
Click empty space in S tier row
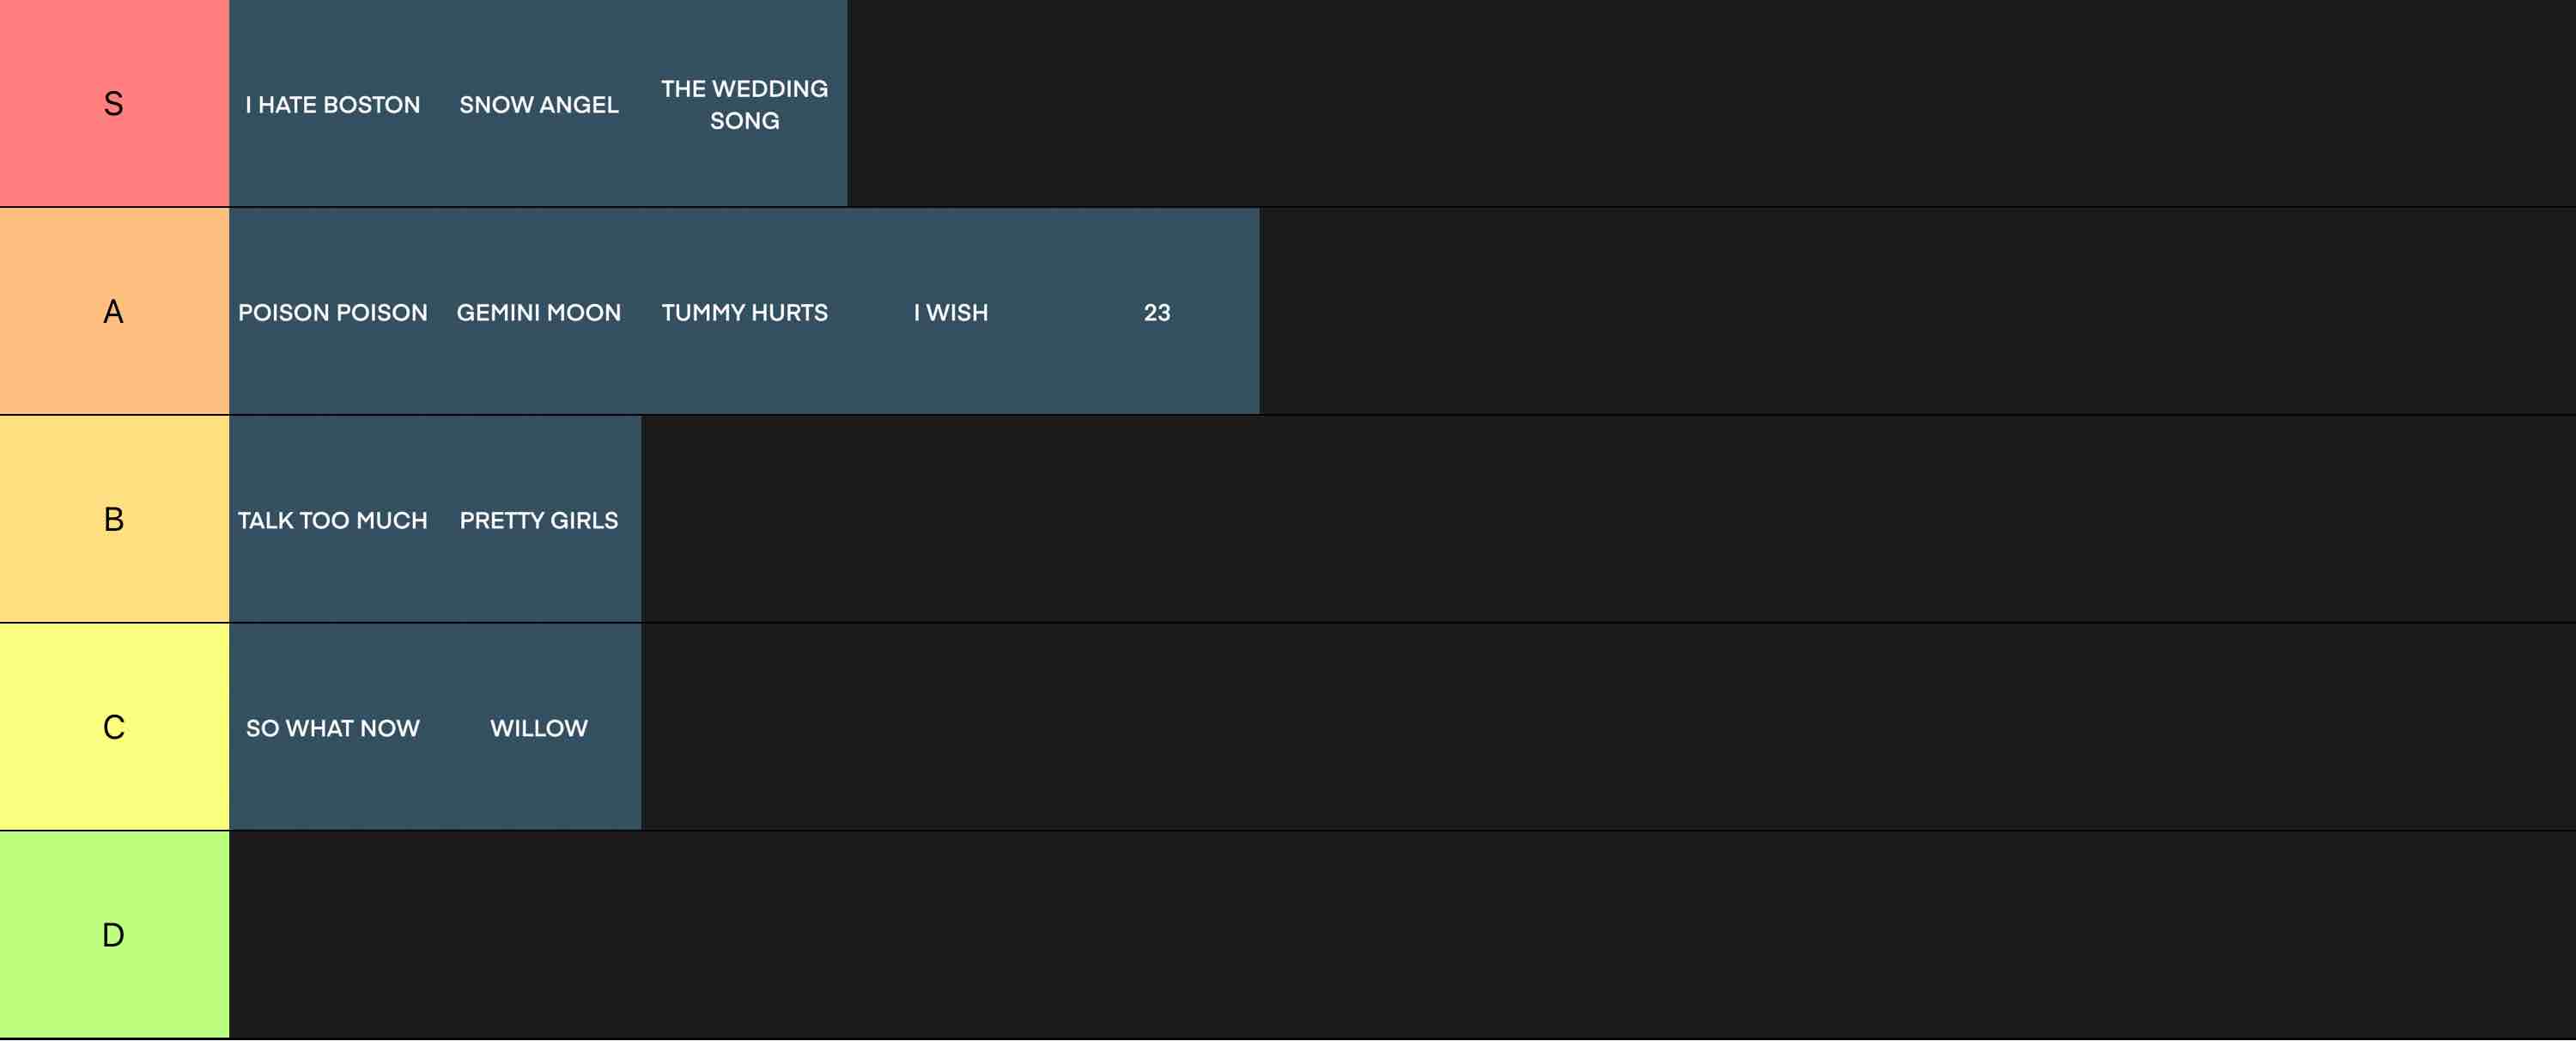point(1711,103)
